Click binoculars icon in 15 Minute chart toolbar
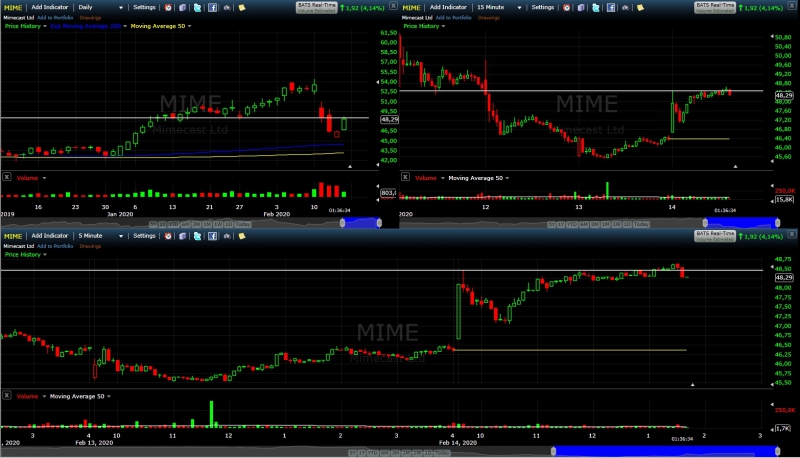The image size is (800, 458). 626,7
